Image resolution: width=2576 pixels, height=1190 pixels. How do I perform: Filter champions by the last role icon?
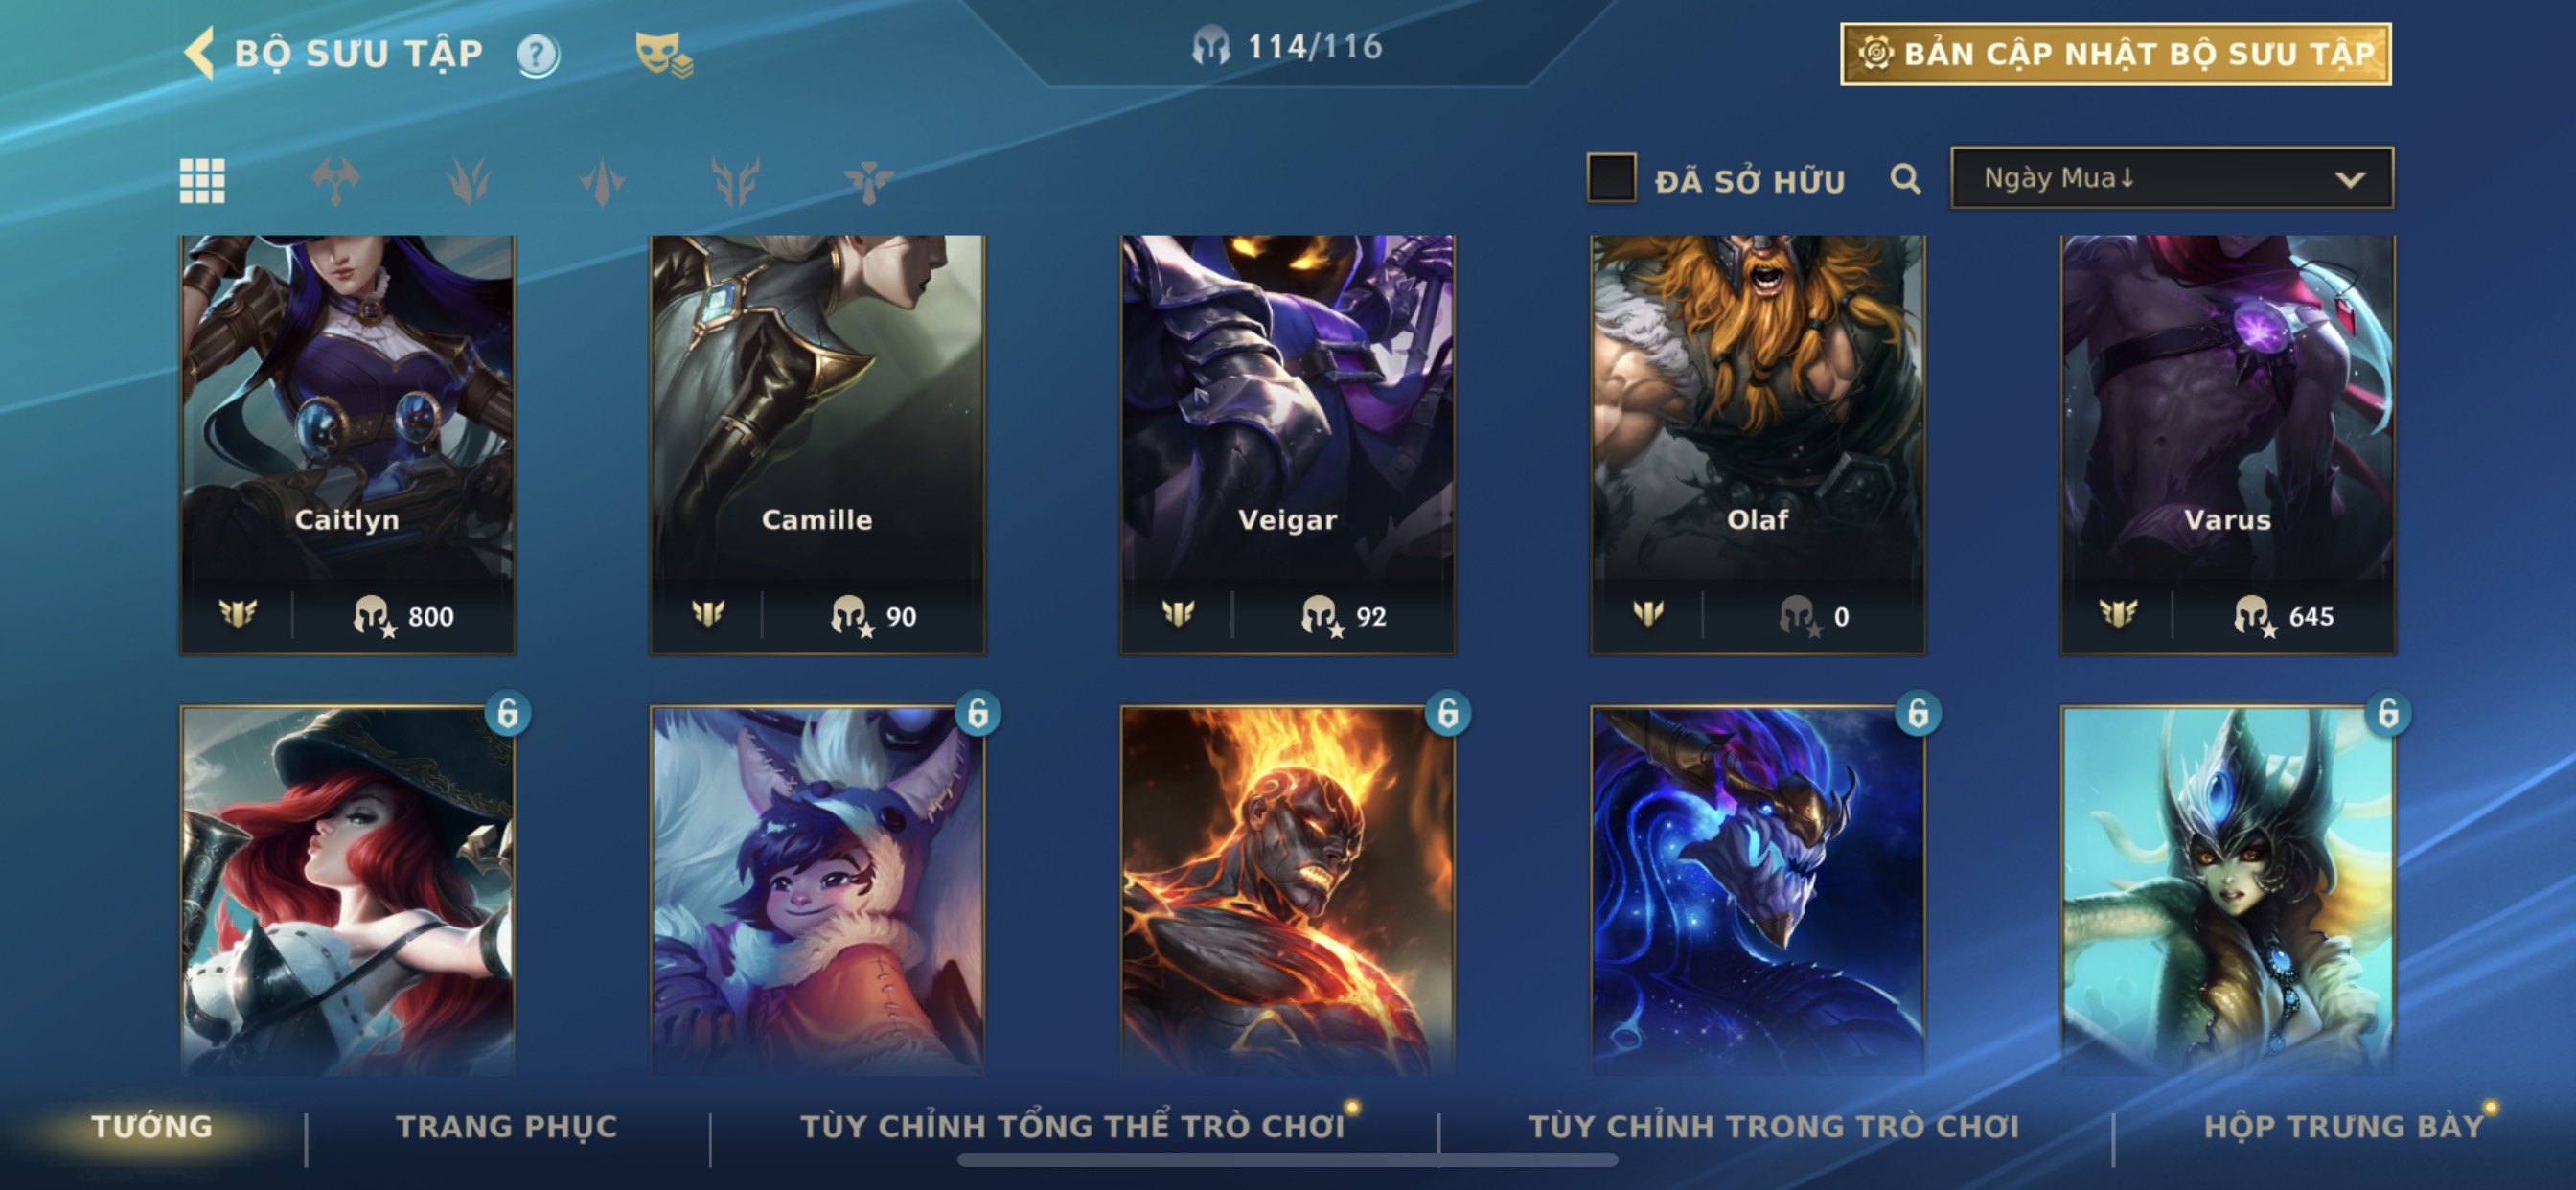coord(868,181)
